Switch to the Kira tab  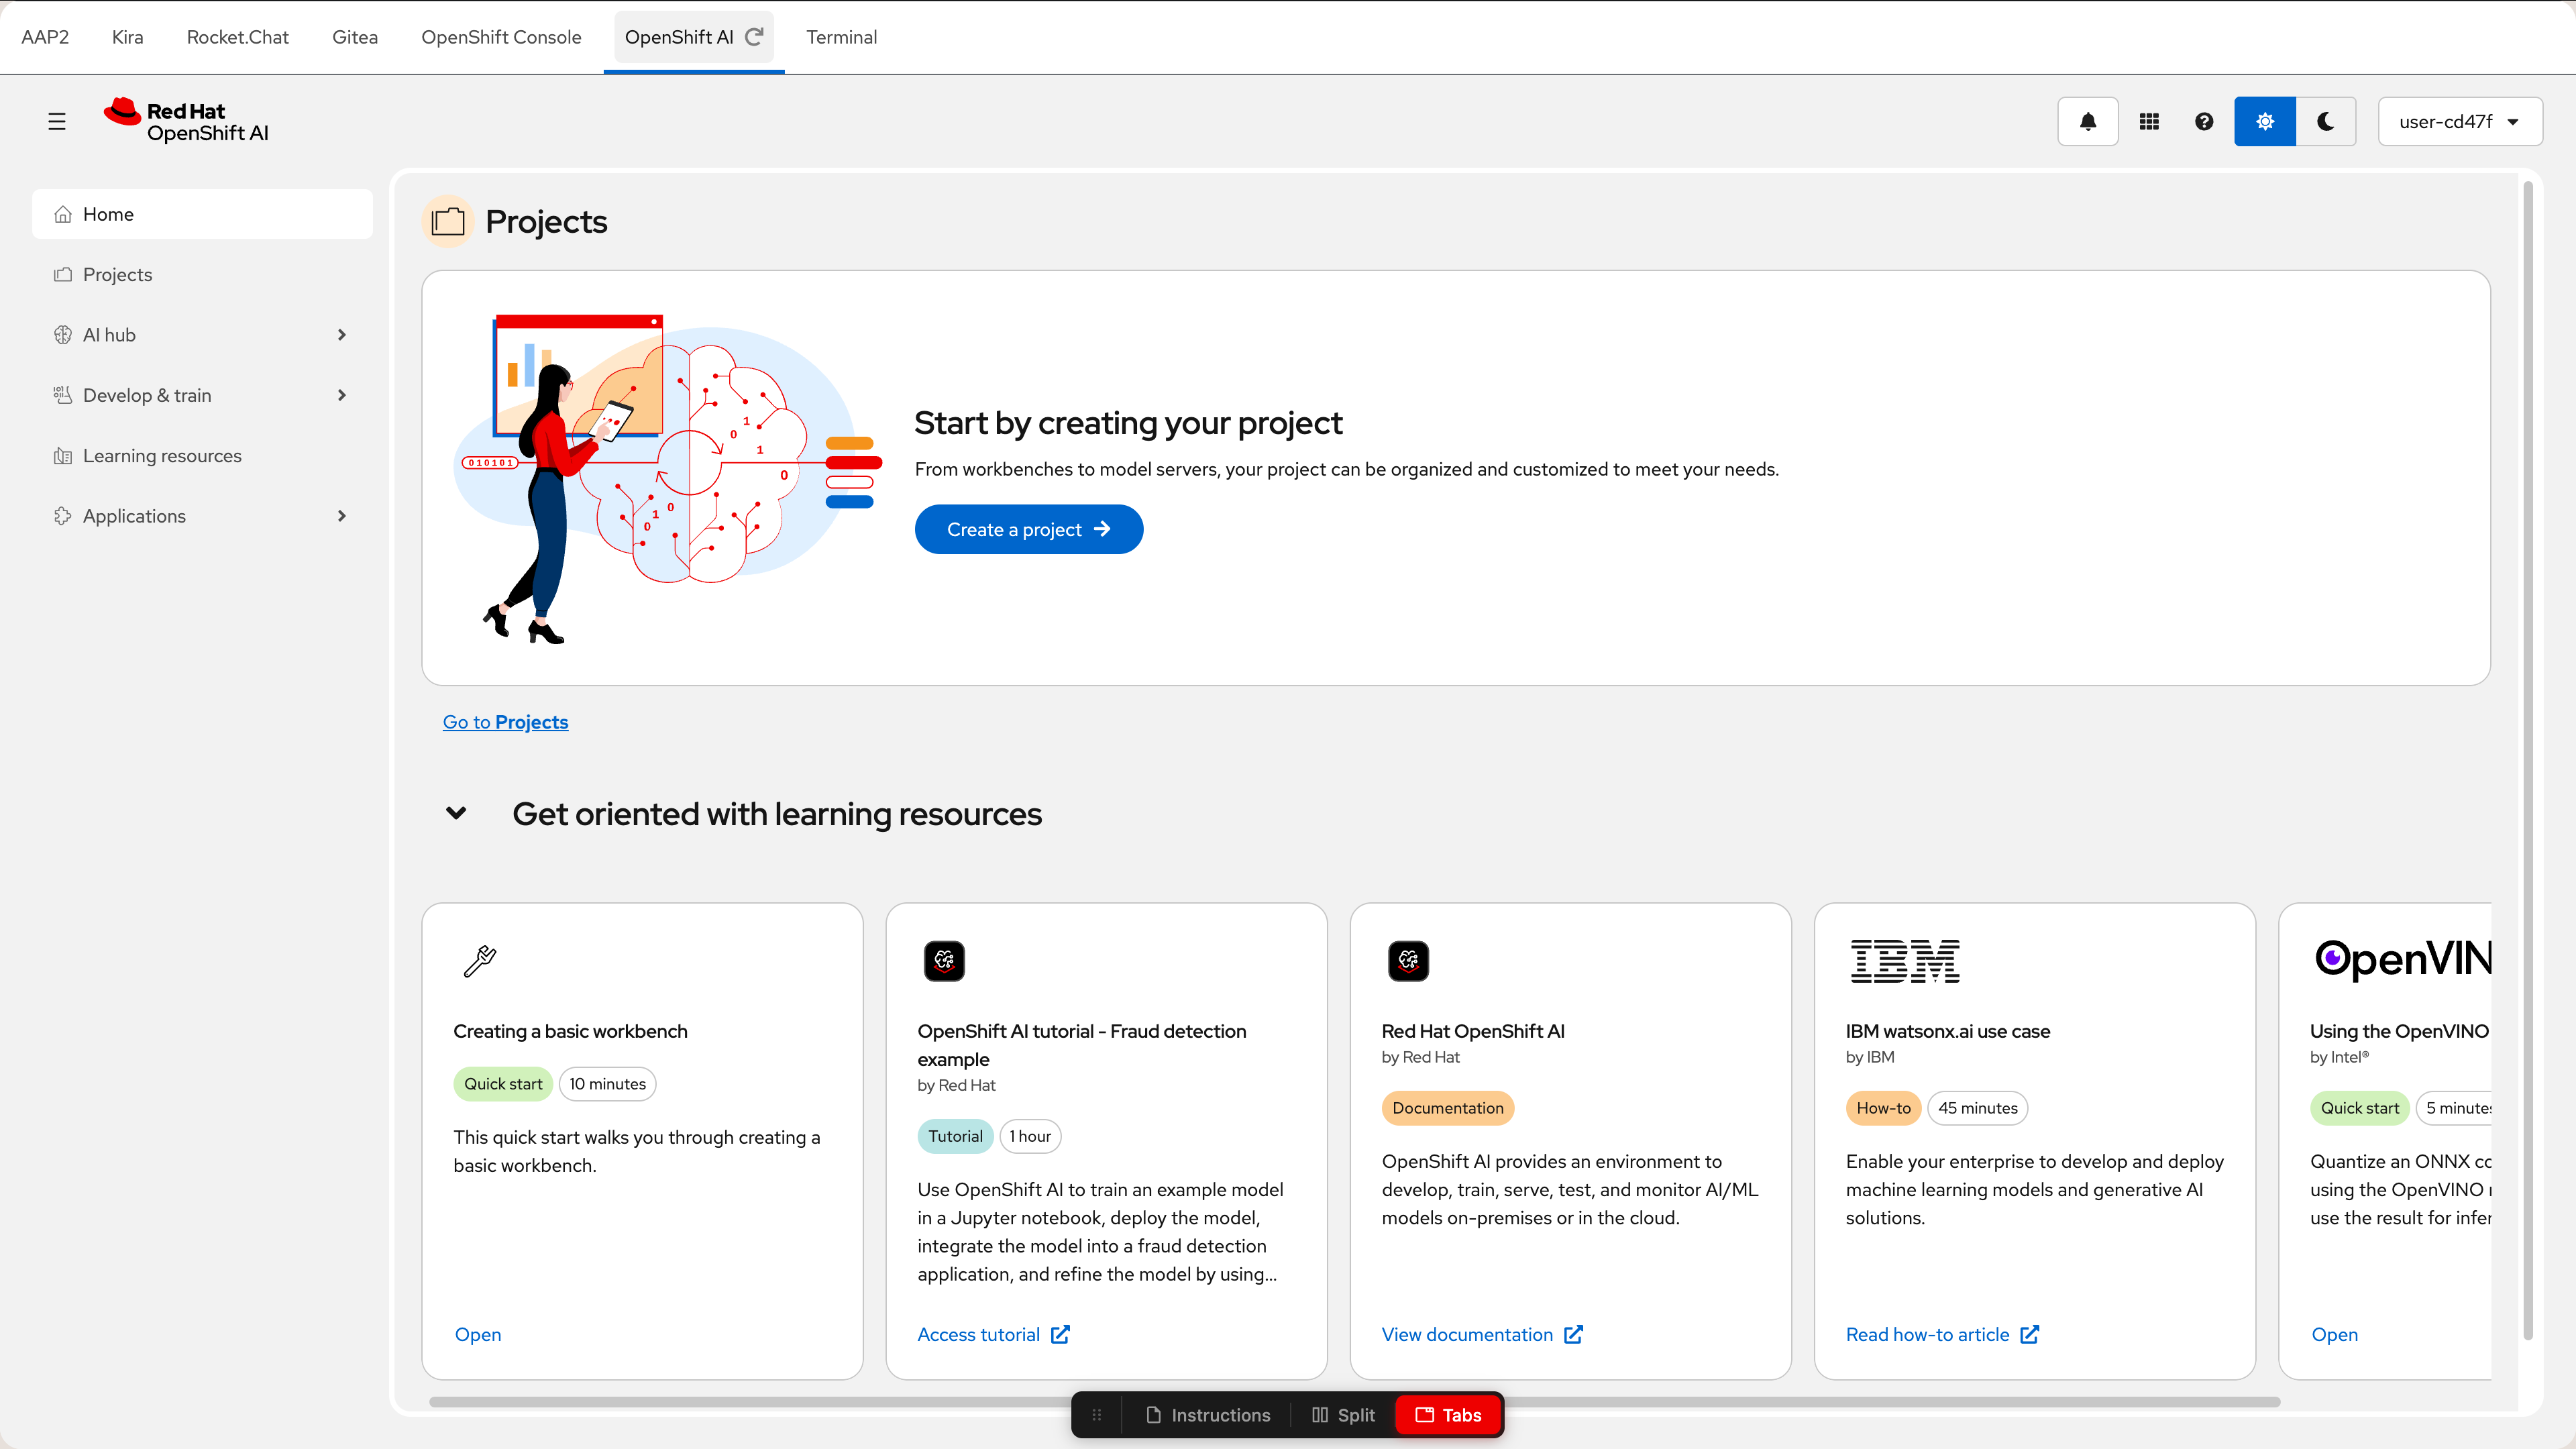pos(127,37)
